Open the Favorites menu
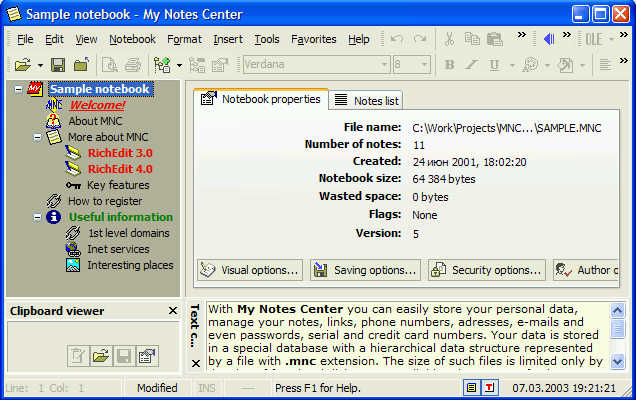Screen dimensions: 636x400 coord(314,39)
